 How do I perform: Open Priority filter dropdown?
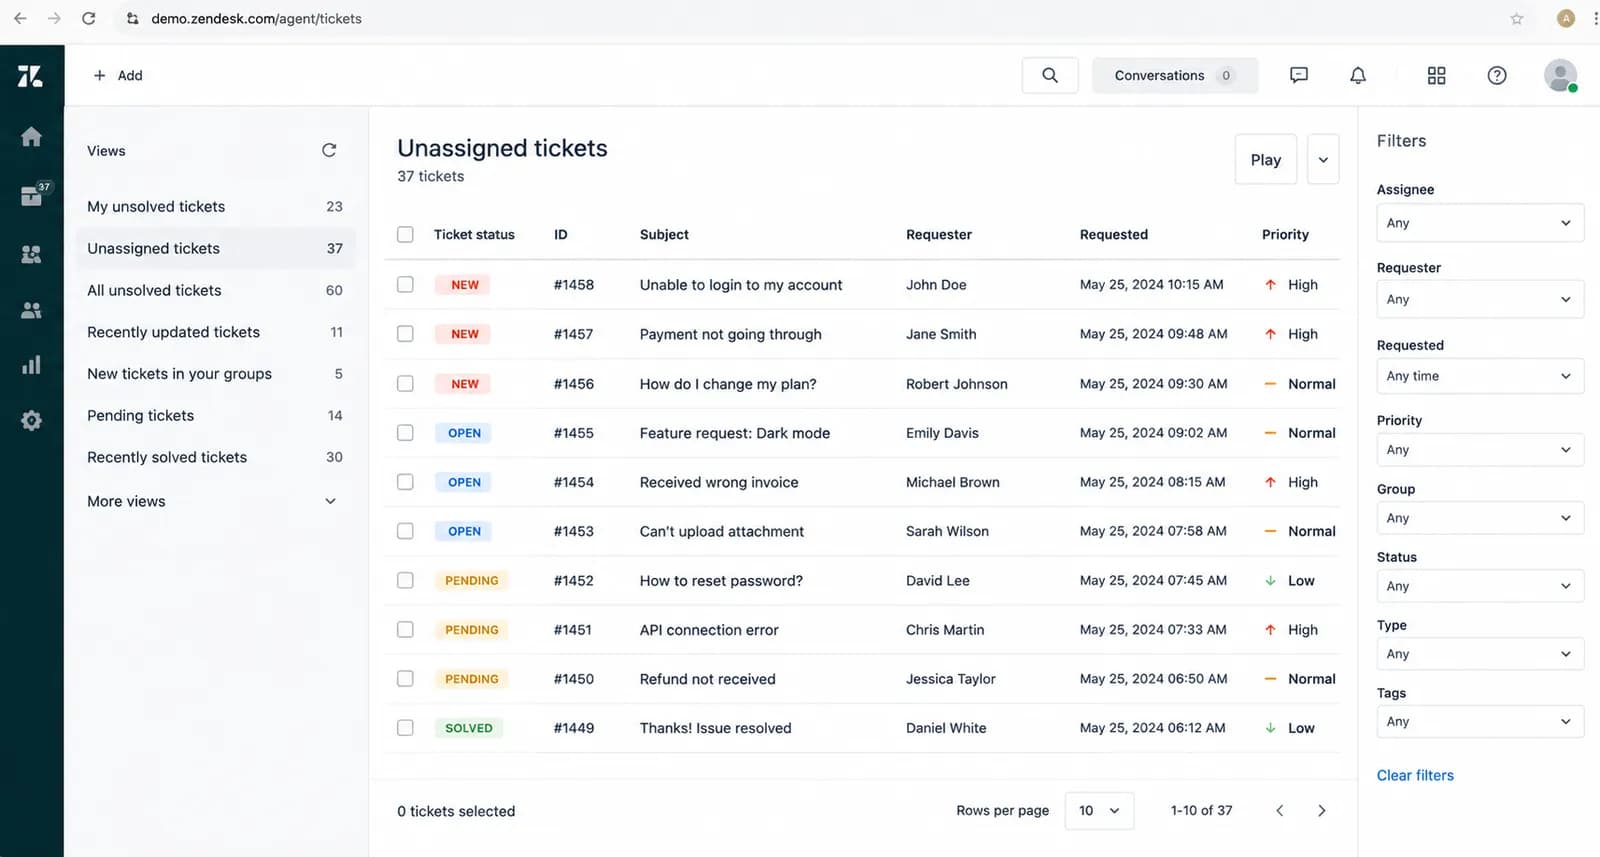(1480, 450)
